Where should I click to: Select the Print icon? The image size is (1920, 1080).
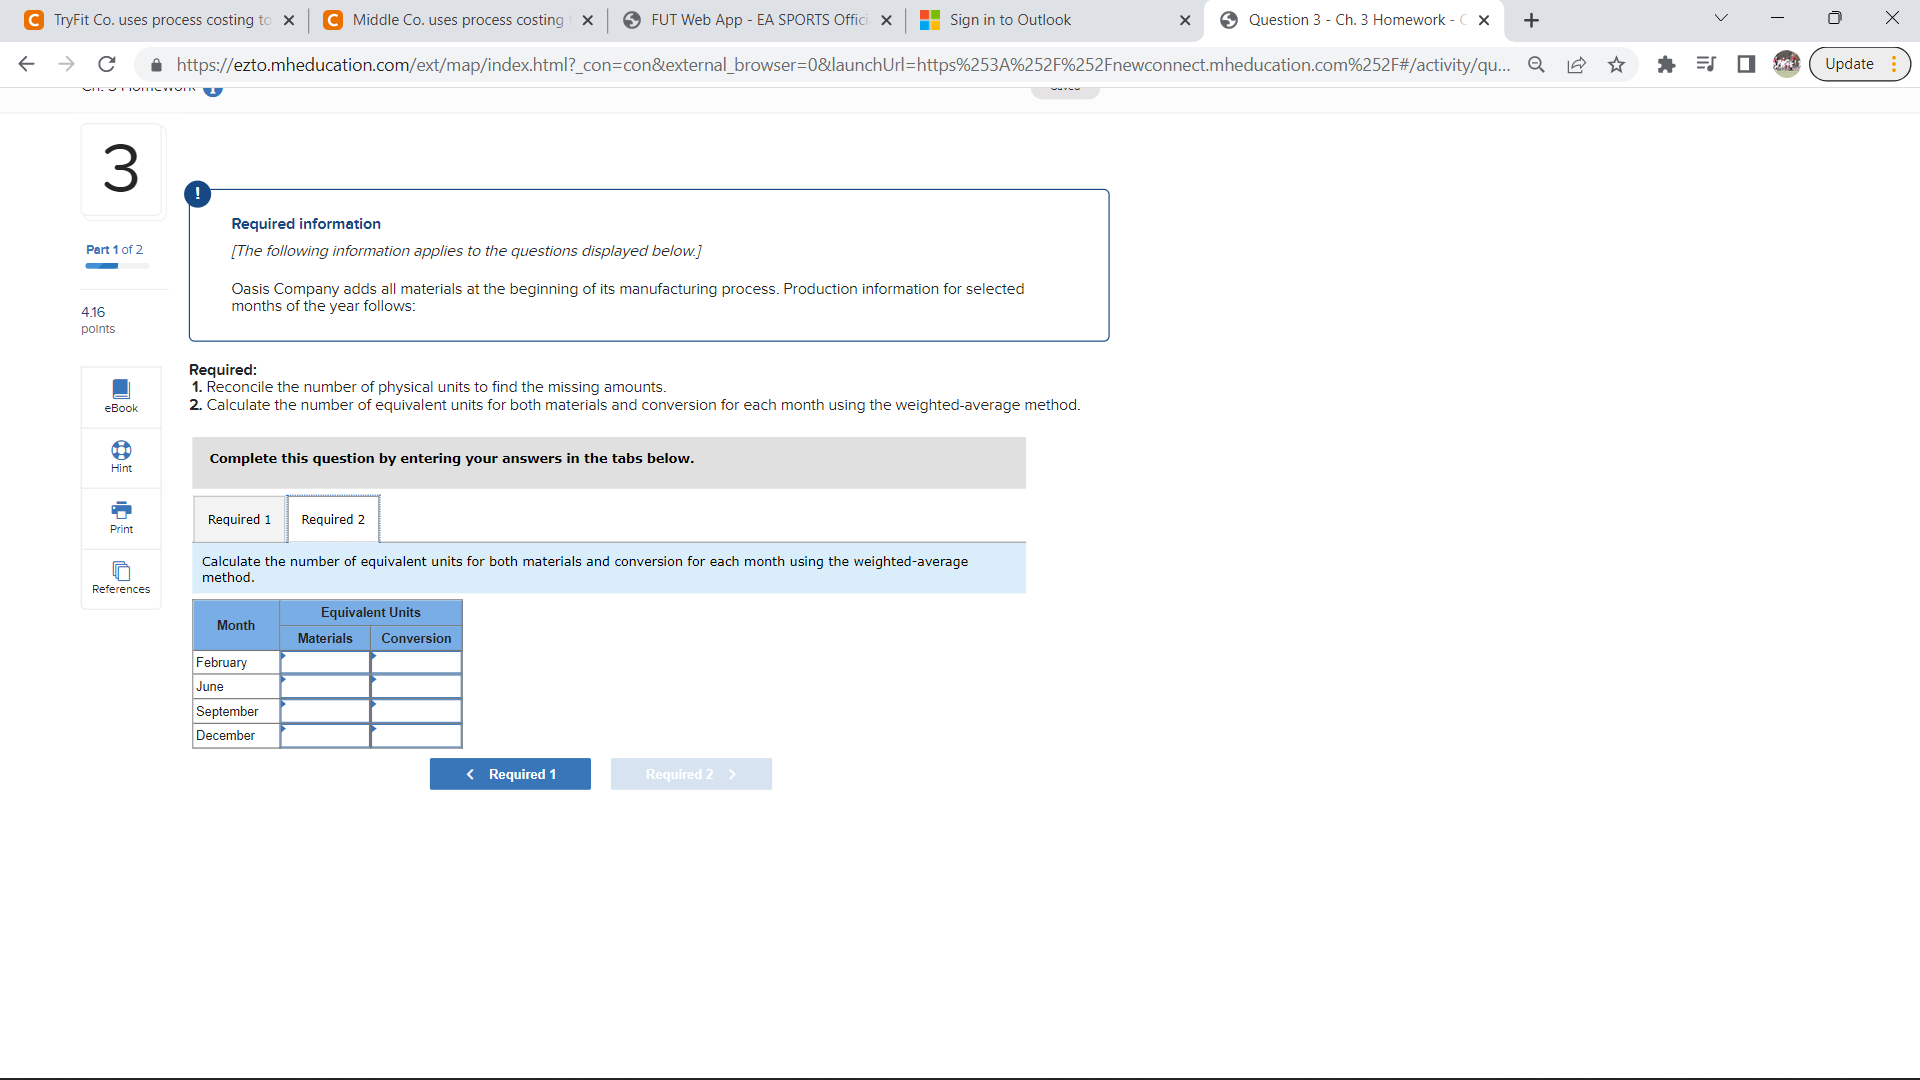tap(120, 518)
